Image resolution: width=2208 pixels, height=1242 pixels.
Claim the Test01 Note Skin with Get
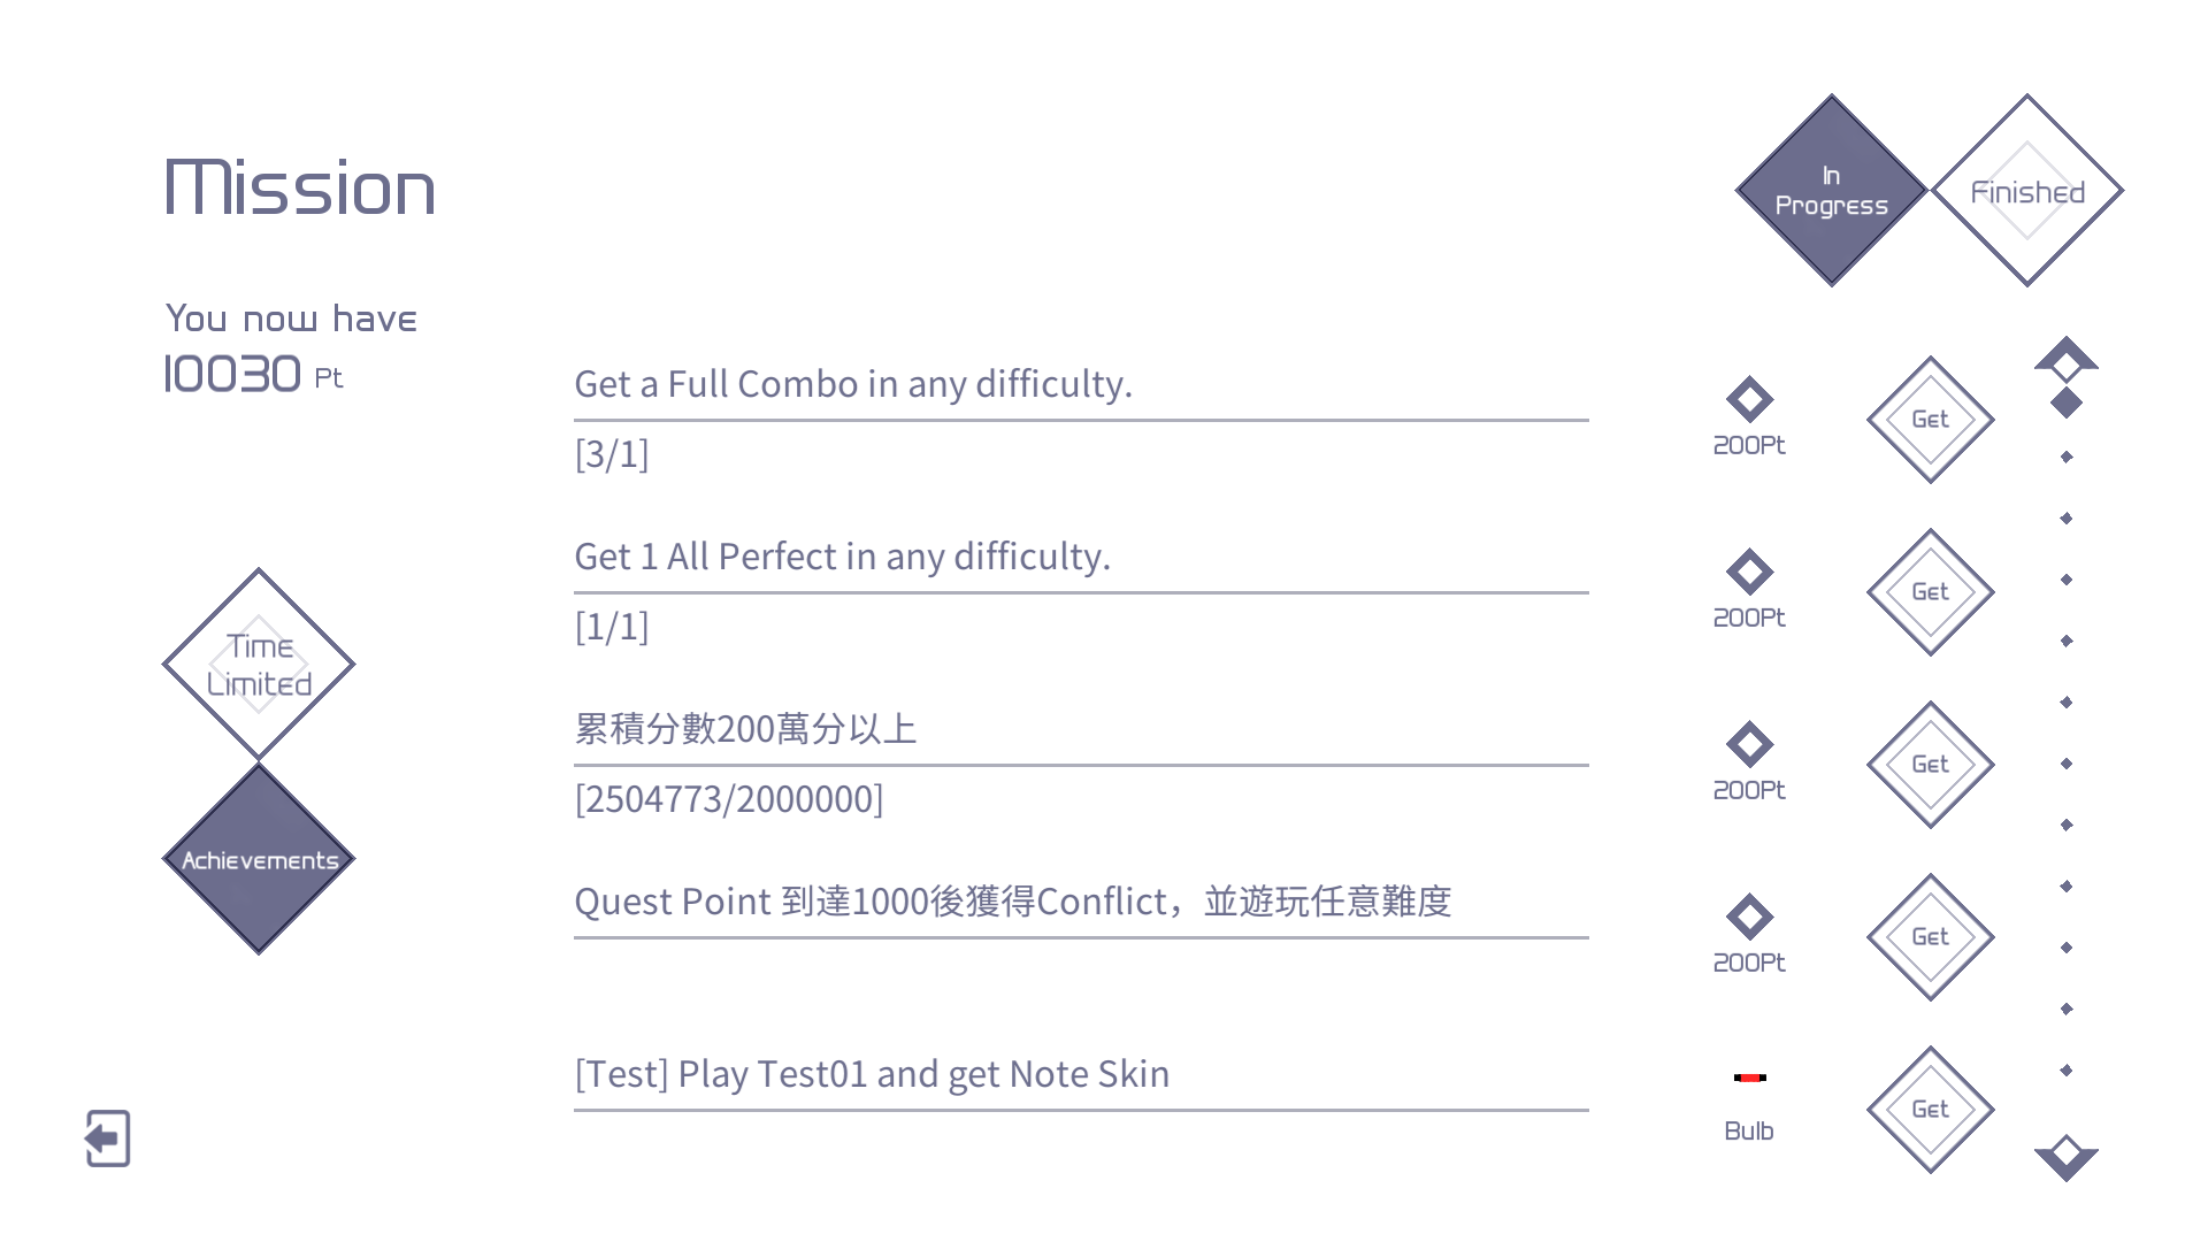(1930, 1109)
